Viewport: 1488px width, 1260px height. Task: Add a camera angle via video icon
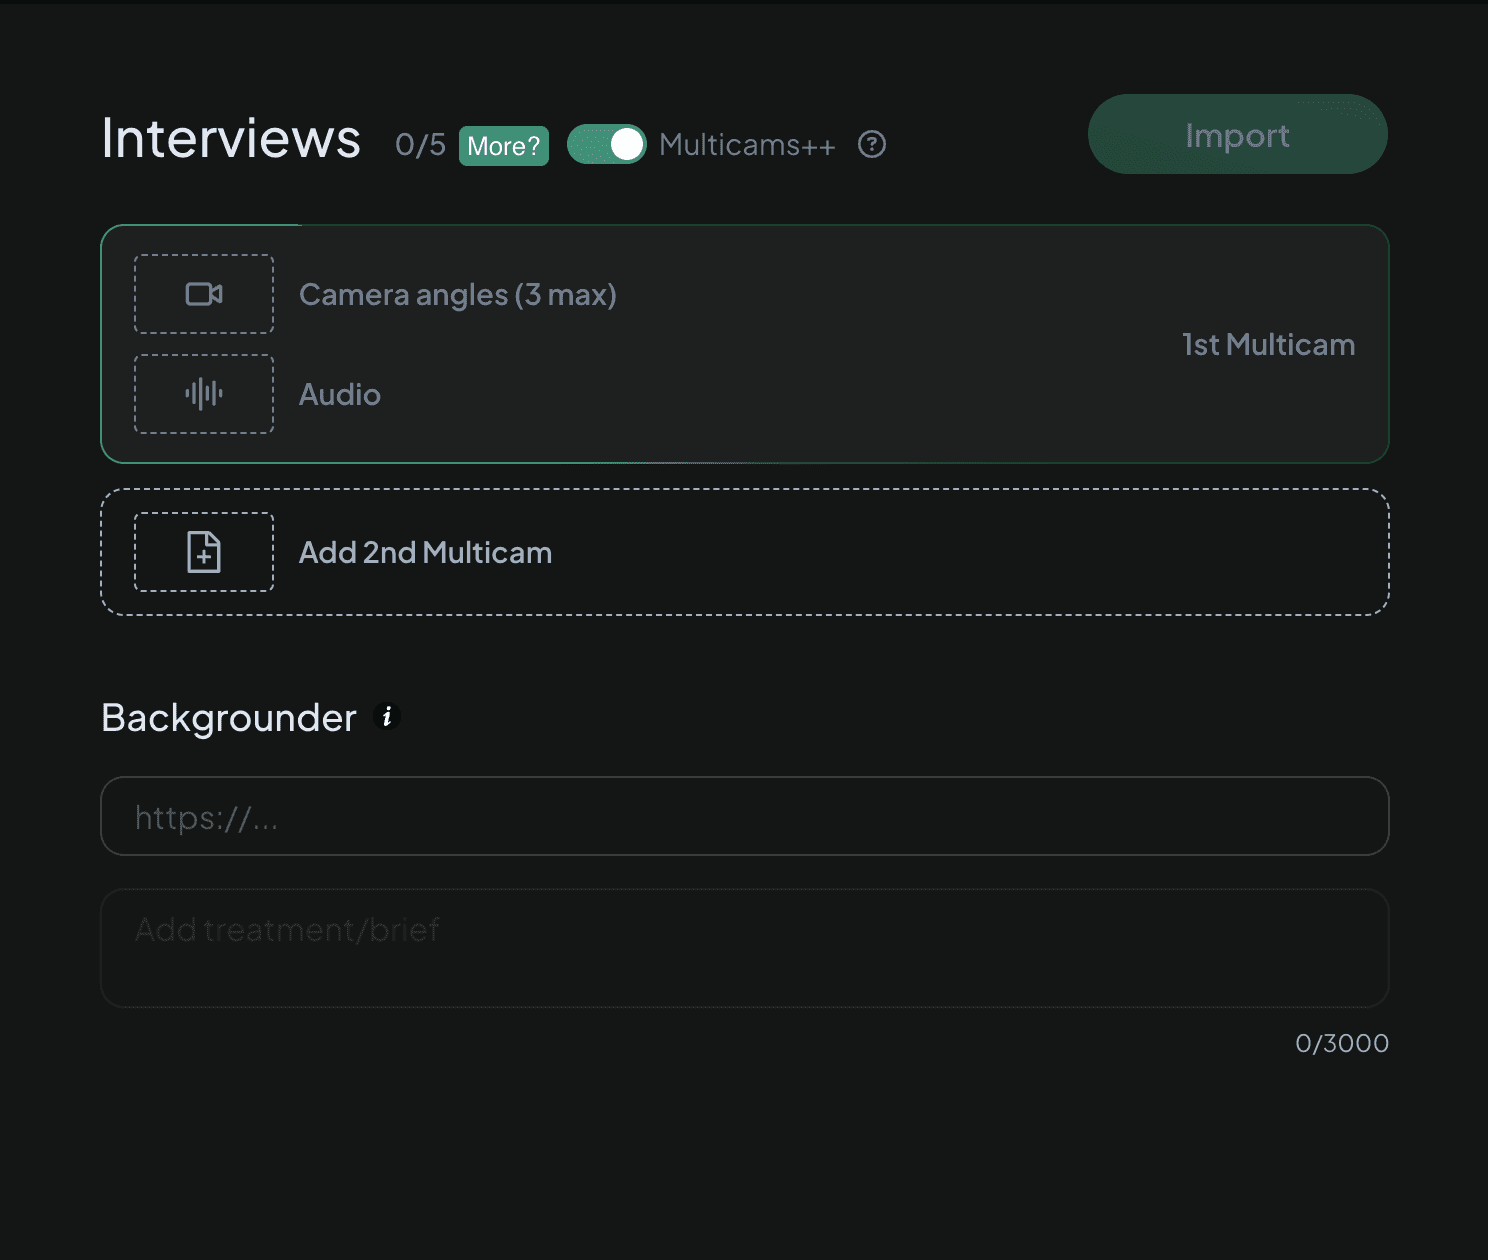[204, 294]
